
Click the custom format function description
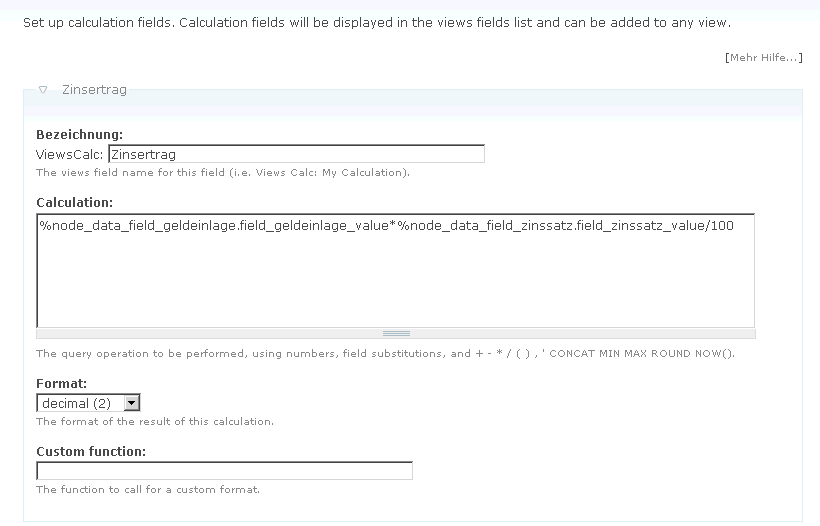point(147,489)
